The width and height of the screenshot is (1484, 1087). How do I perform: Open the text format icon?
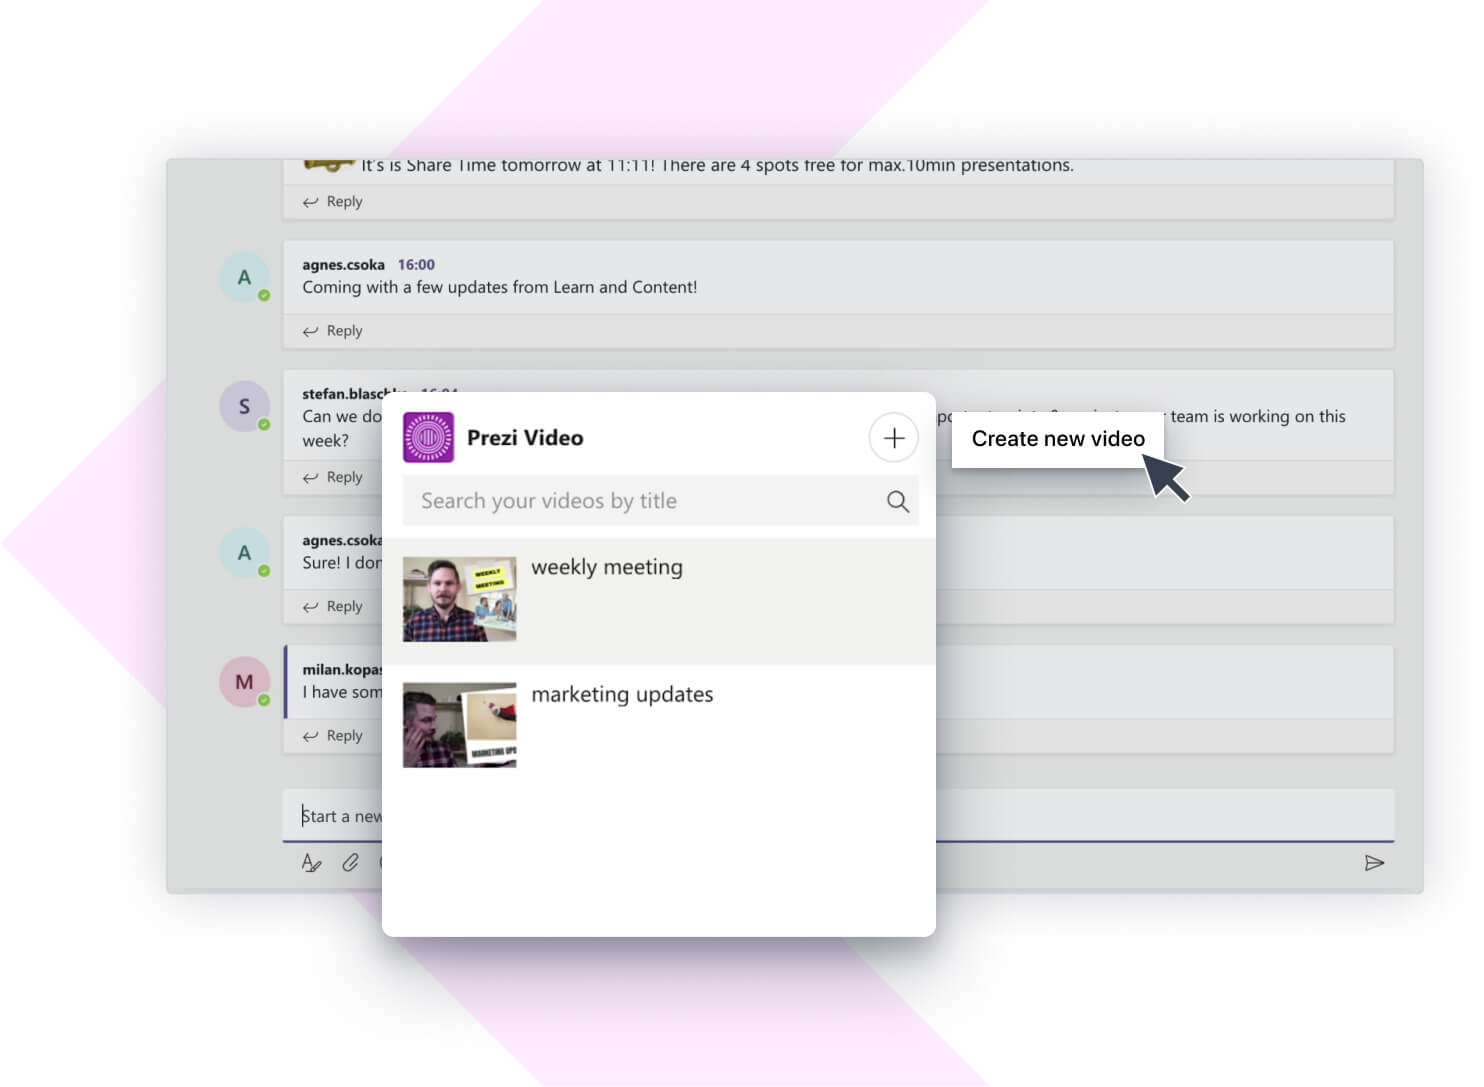coord(311,863)
